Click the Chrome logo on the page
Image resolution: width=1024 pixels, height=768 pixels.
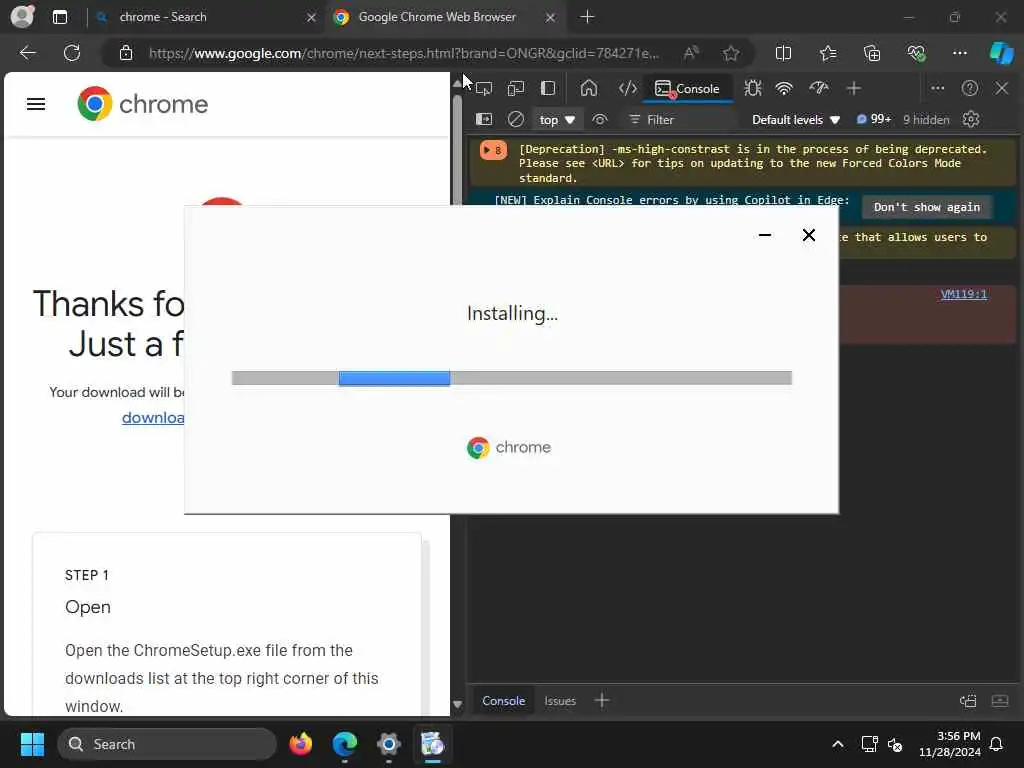pyautogui.click(x=142, y=104)
